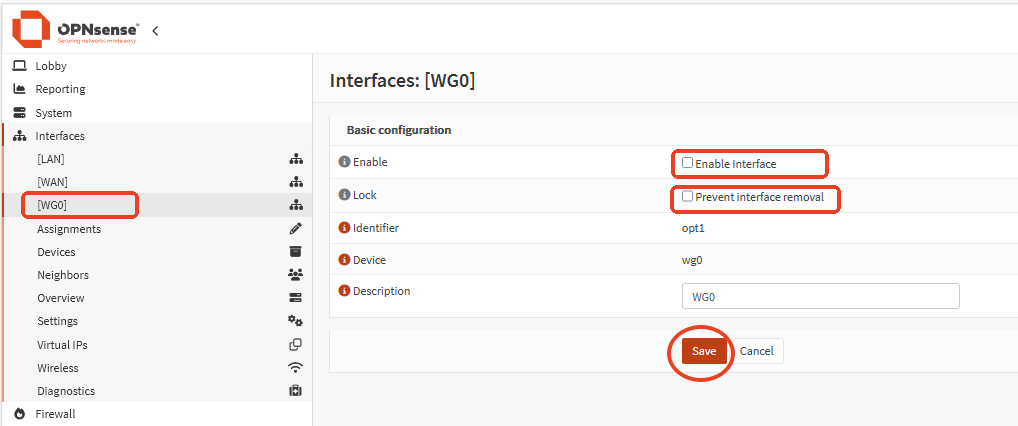The width and height of the screenshot is (1018, 426).
Task: Click the Description text field
Action: (x=820, y=297)
